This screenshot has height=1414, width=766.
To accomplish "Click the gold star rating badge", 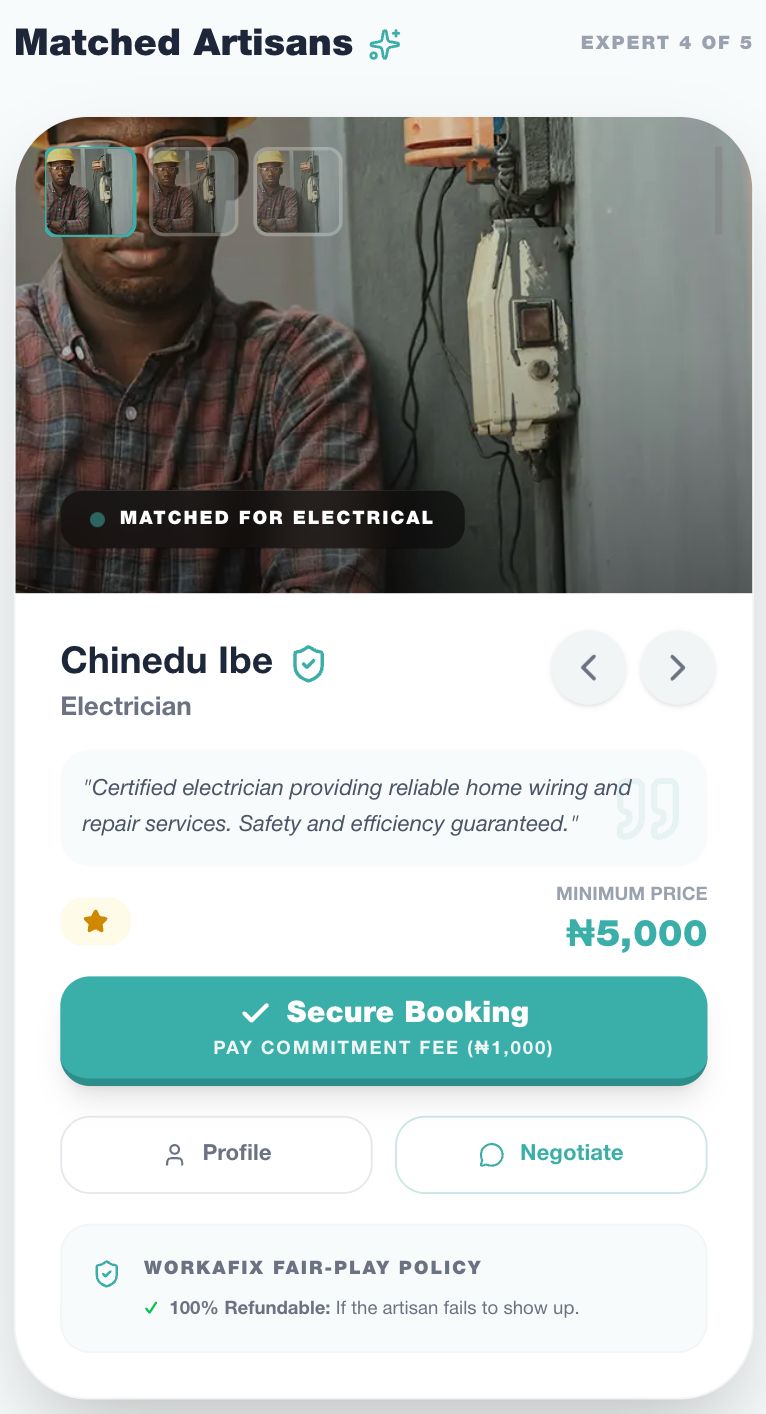I will [95, 921].
